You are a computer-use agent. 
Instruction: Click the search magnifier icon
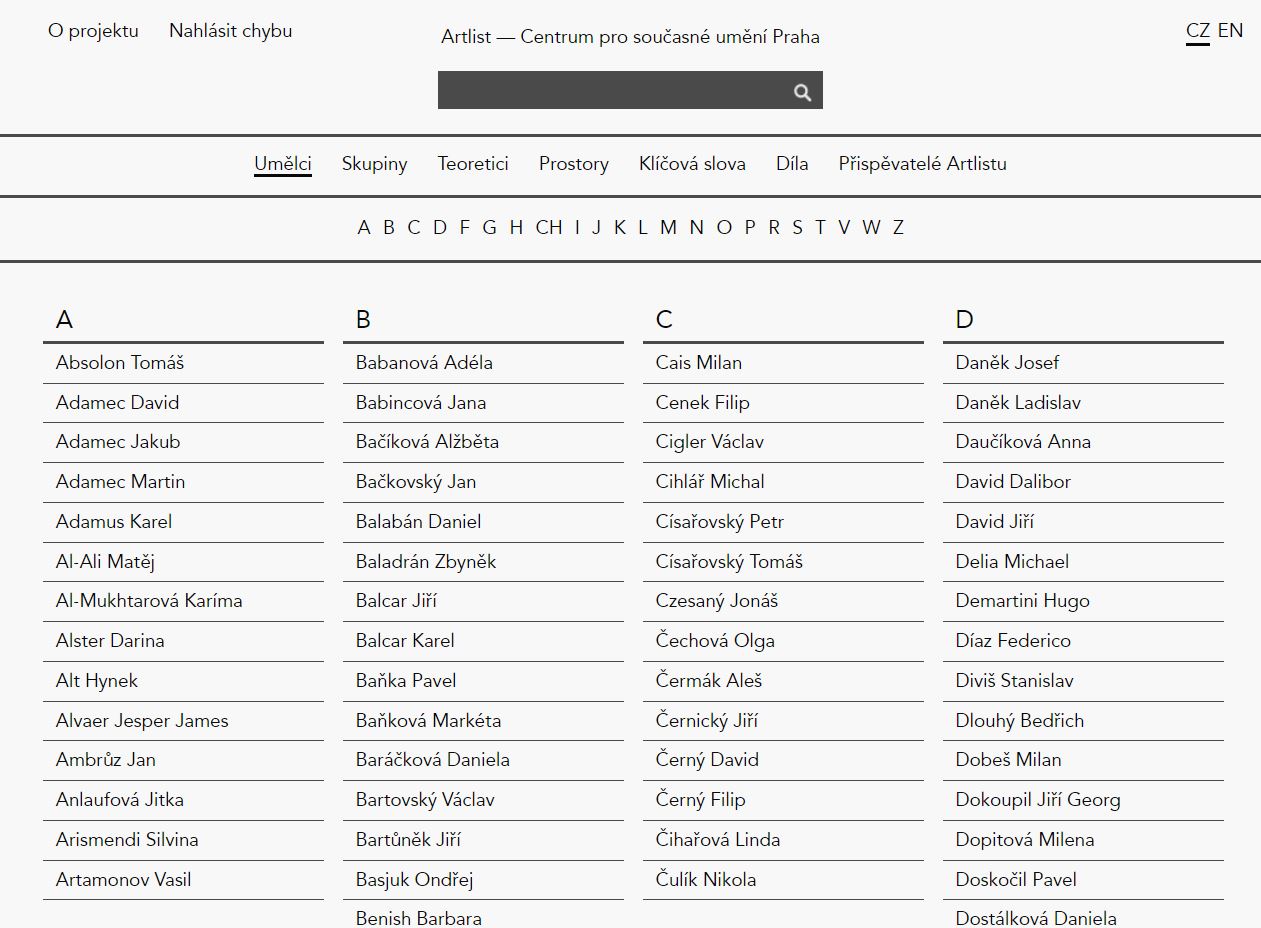(802, 92)
